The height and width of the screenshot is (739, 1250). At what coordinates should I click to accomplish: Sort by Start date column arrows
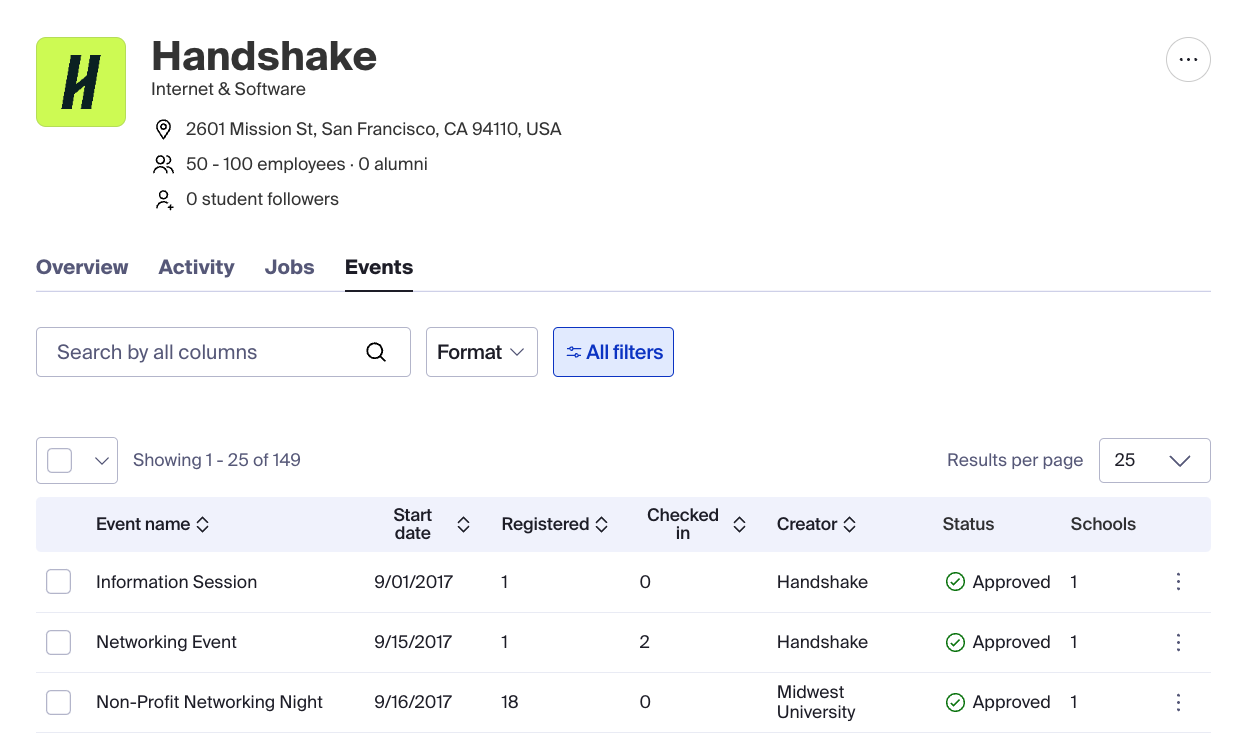point(463,524)
